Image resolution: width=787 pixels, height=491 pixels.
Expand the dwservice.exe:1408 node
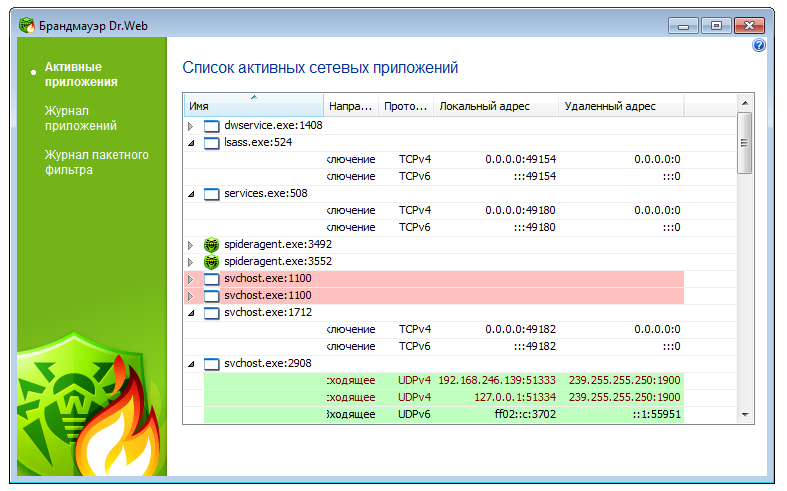coord(191,126)
